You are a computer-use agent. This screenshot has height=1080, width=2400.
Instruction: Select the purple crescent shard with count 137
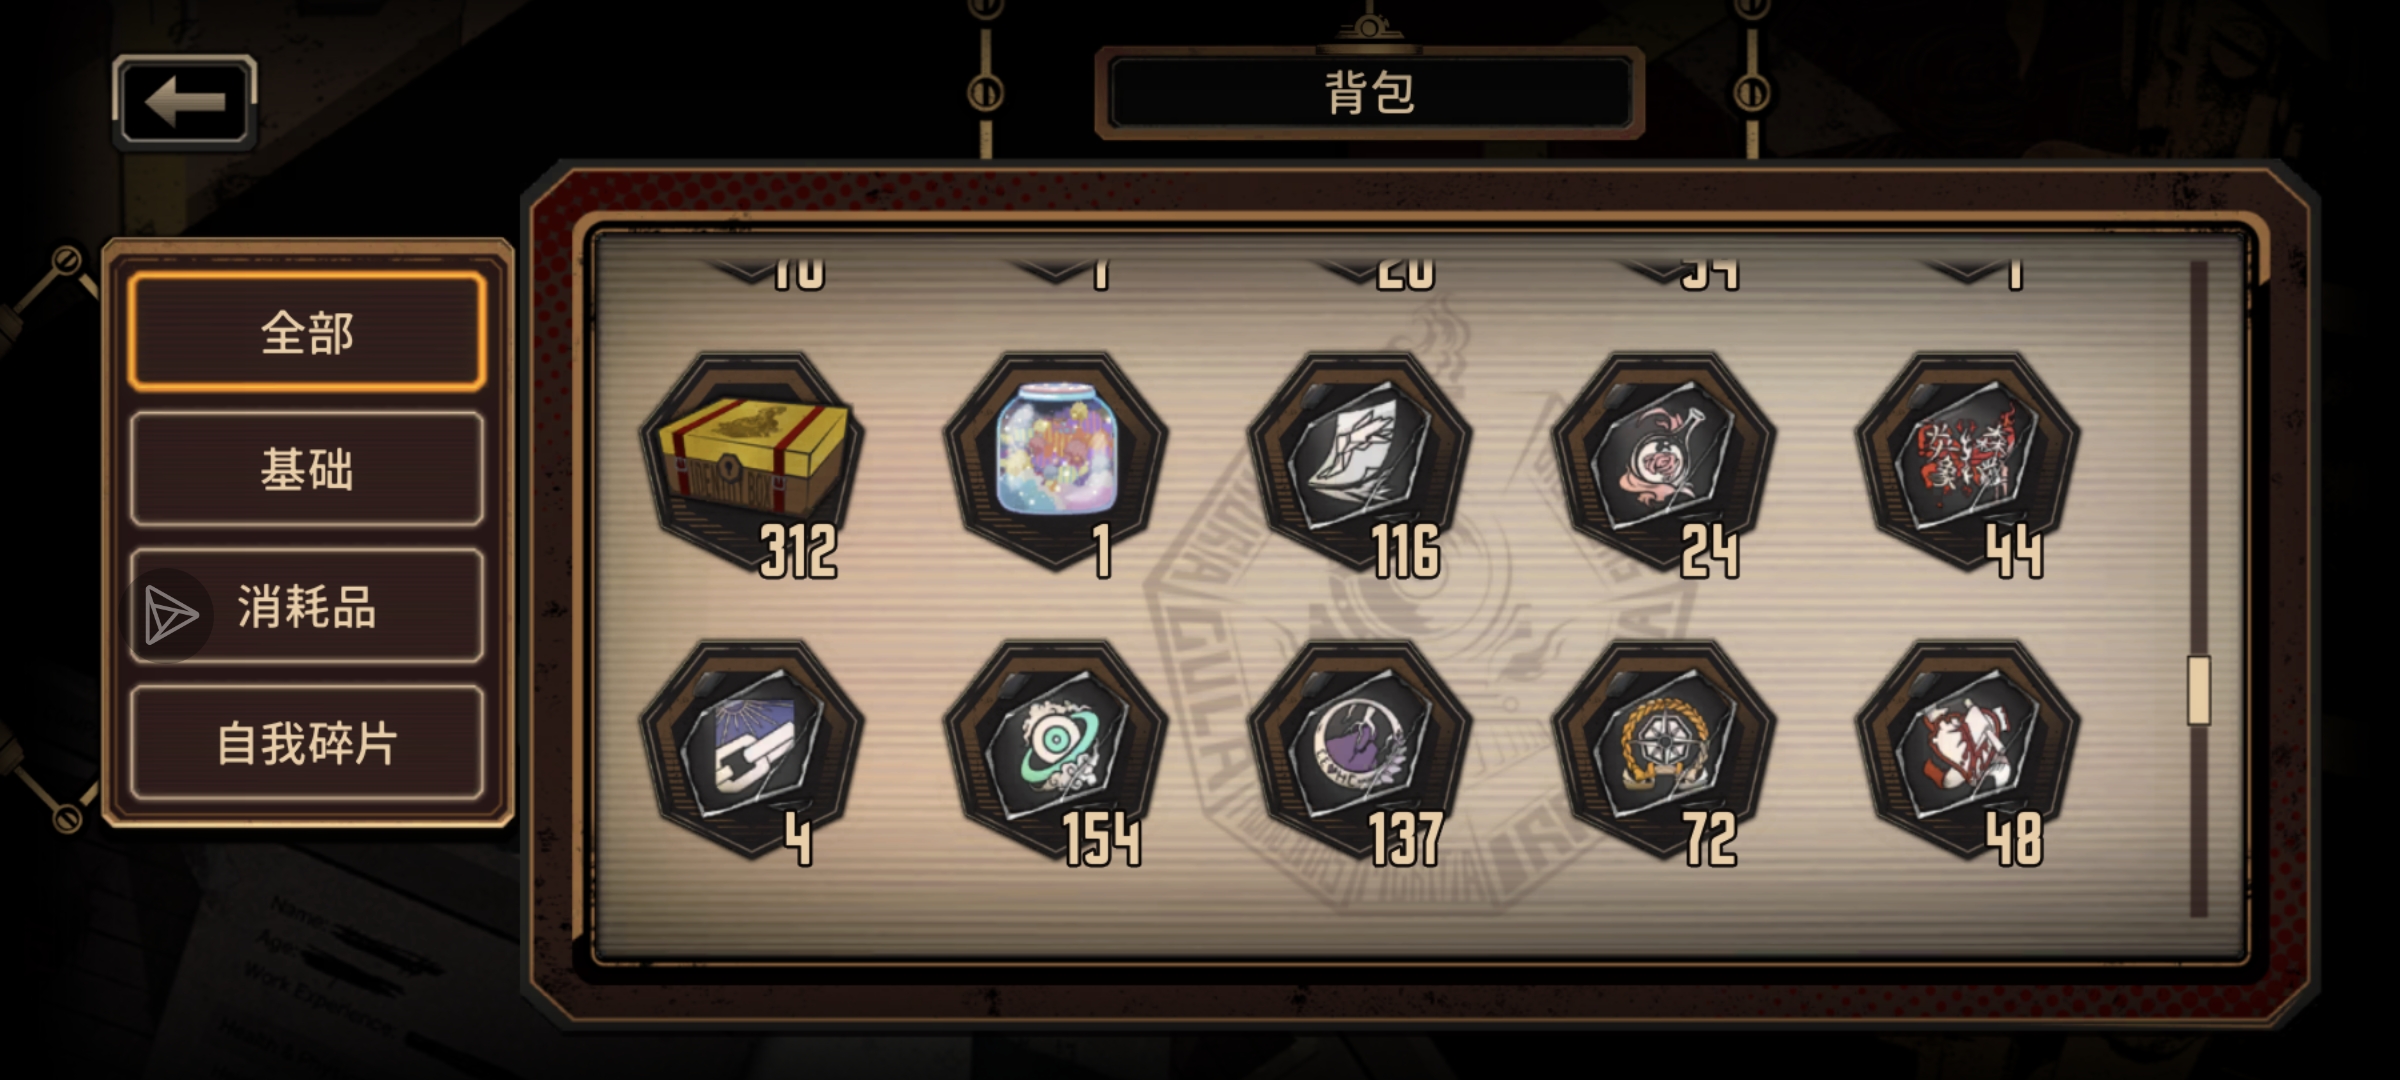coord(1360,751)
